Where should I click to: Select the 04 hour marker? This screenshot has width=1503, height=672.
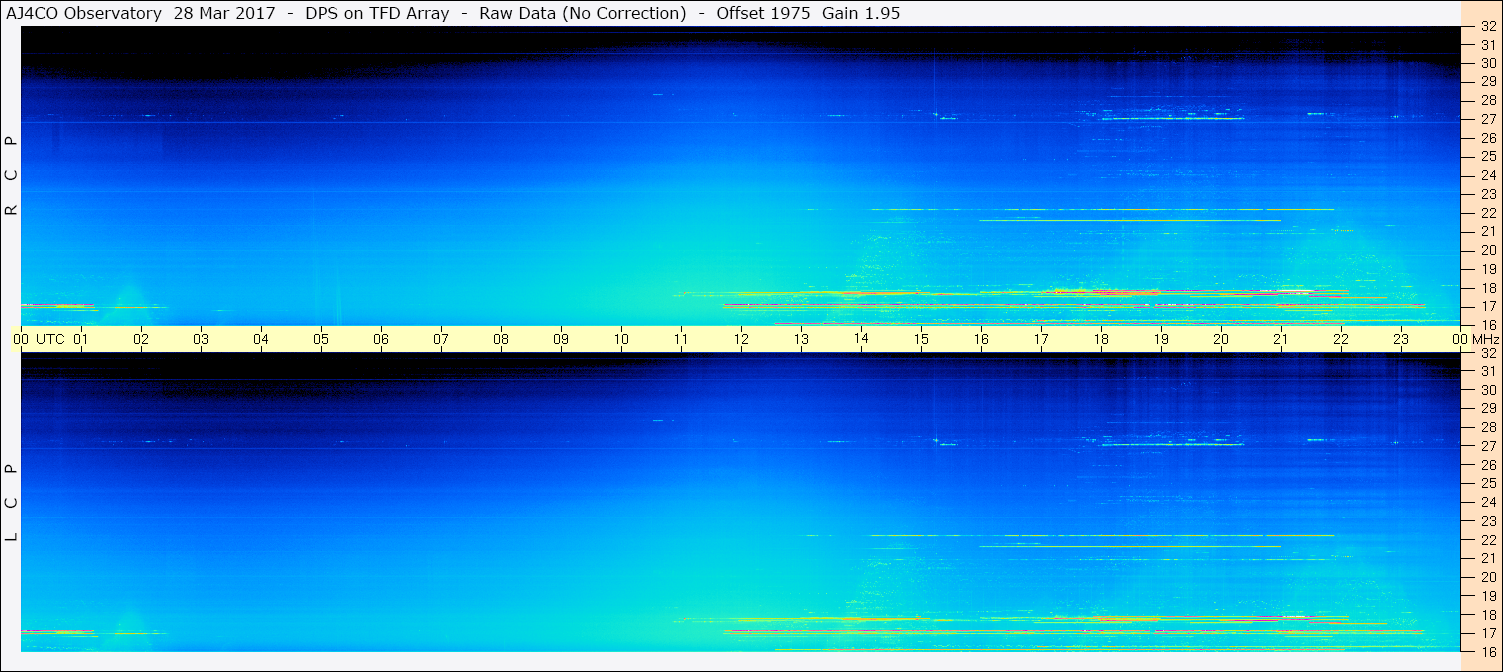click(x=261, y=339)
